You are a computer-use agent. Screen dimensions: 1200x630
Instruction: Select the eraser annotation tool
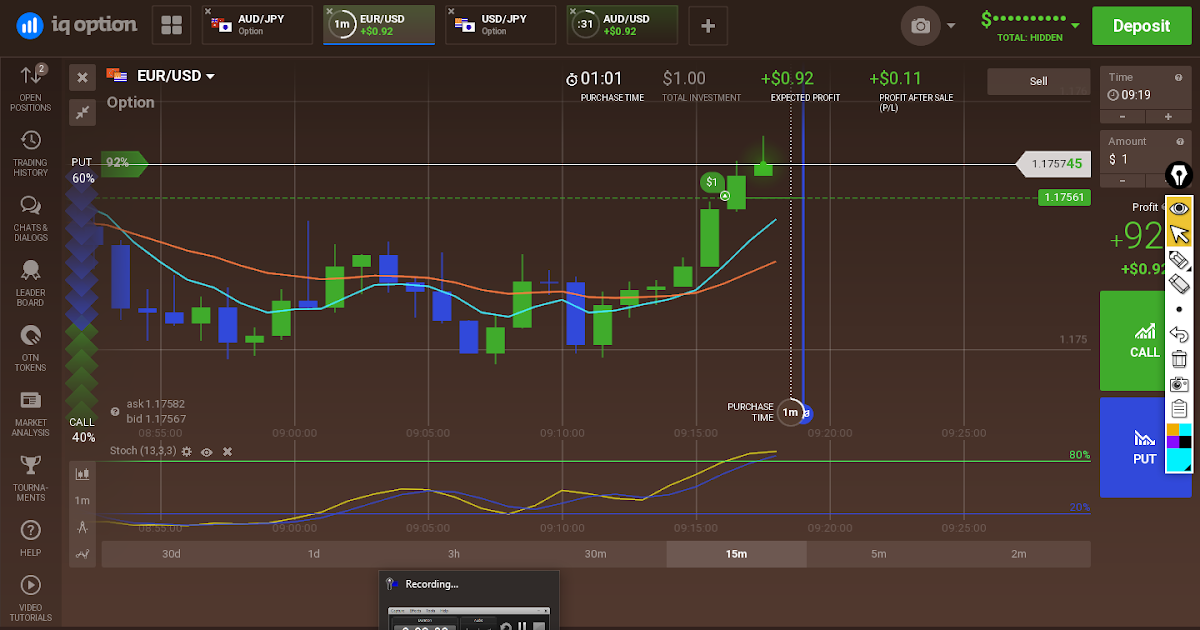[x=1179, y=285]
